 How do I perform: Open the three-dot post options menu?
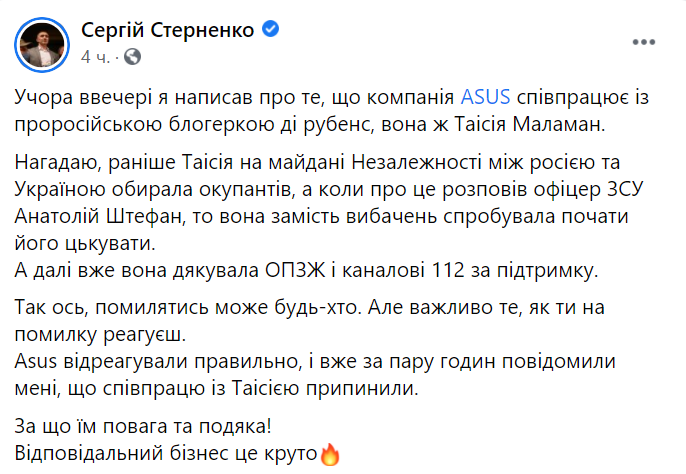[x=644, y=42]
